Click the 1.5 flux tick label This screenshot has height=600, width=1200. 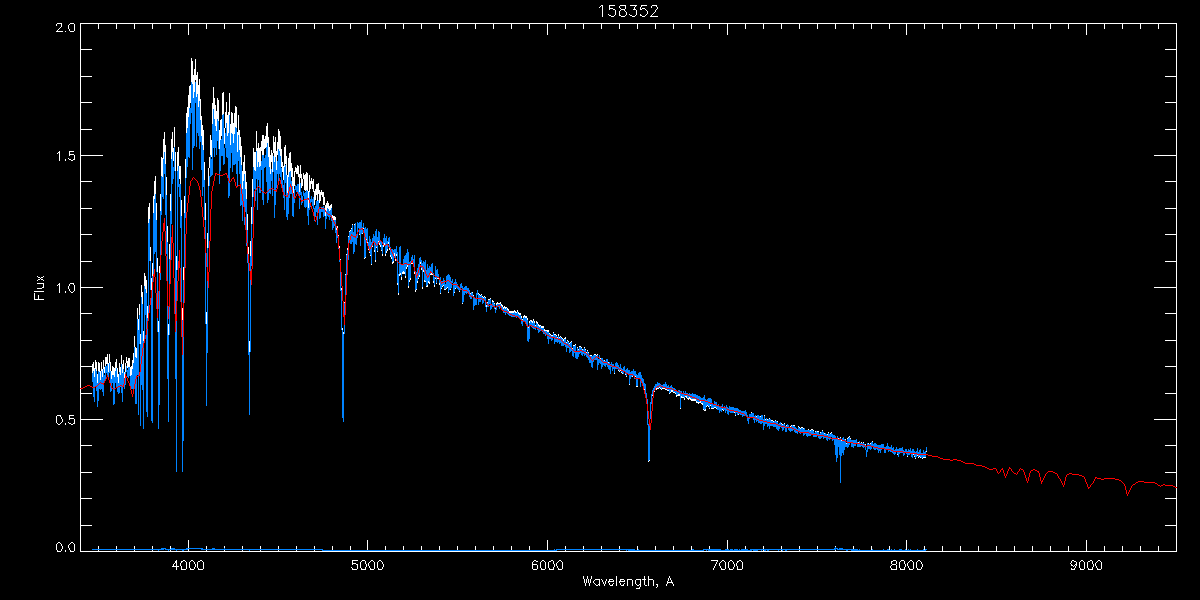click(65, 157)
